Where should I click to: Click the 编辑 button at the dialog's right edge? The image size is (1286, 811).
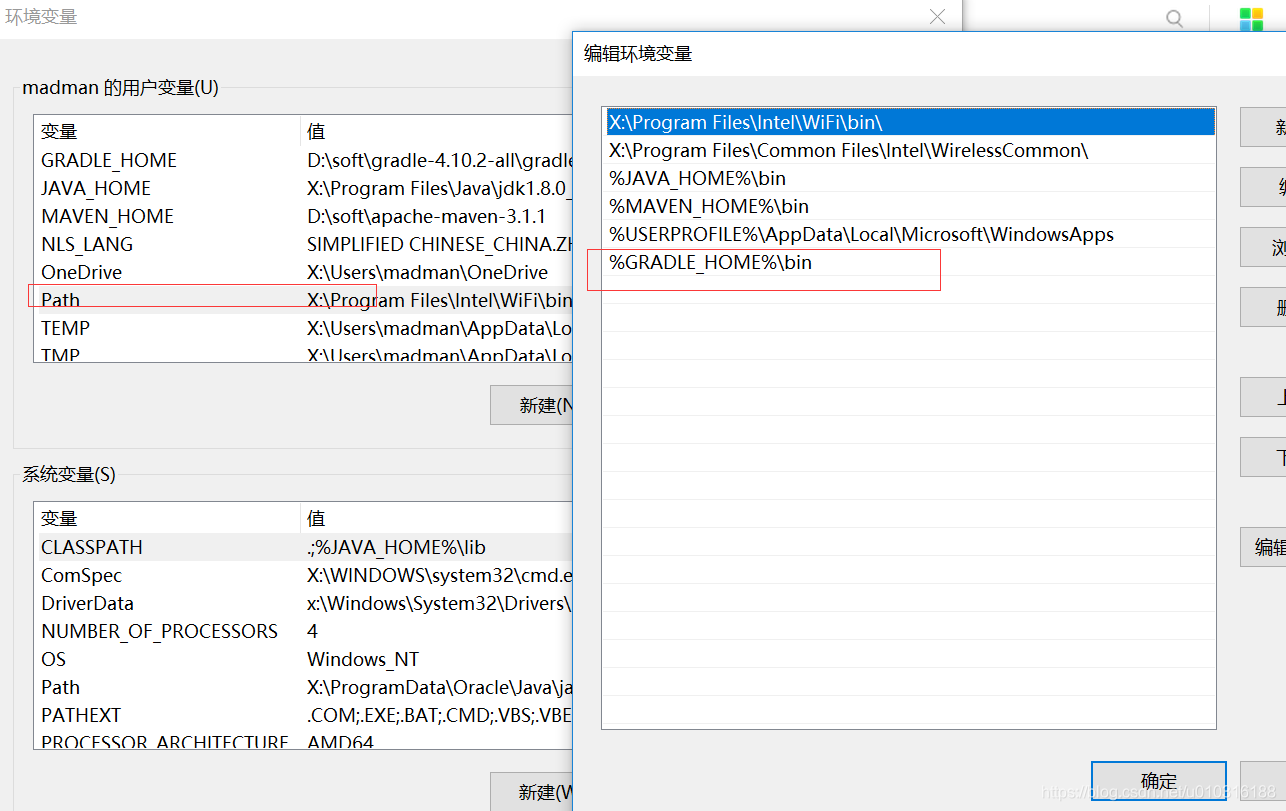(x=1263, y=547)
